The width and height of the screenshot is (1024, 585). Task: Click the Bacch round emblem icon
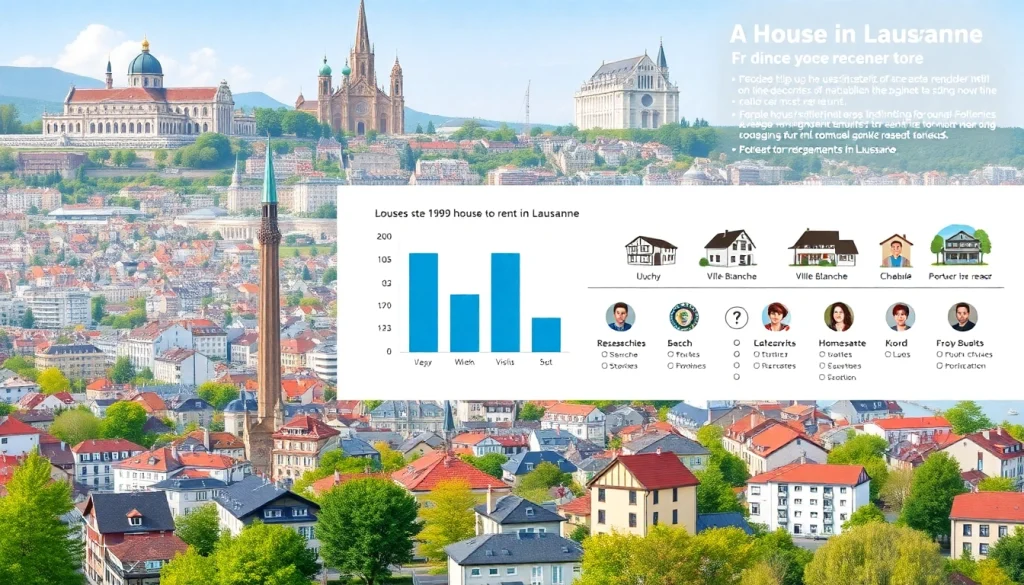(684, 317)
